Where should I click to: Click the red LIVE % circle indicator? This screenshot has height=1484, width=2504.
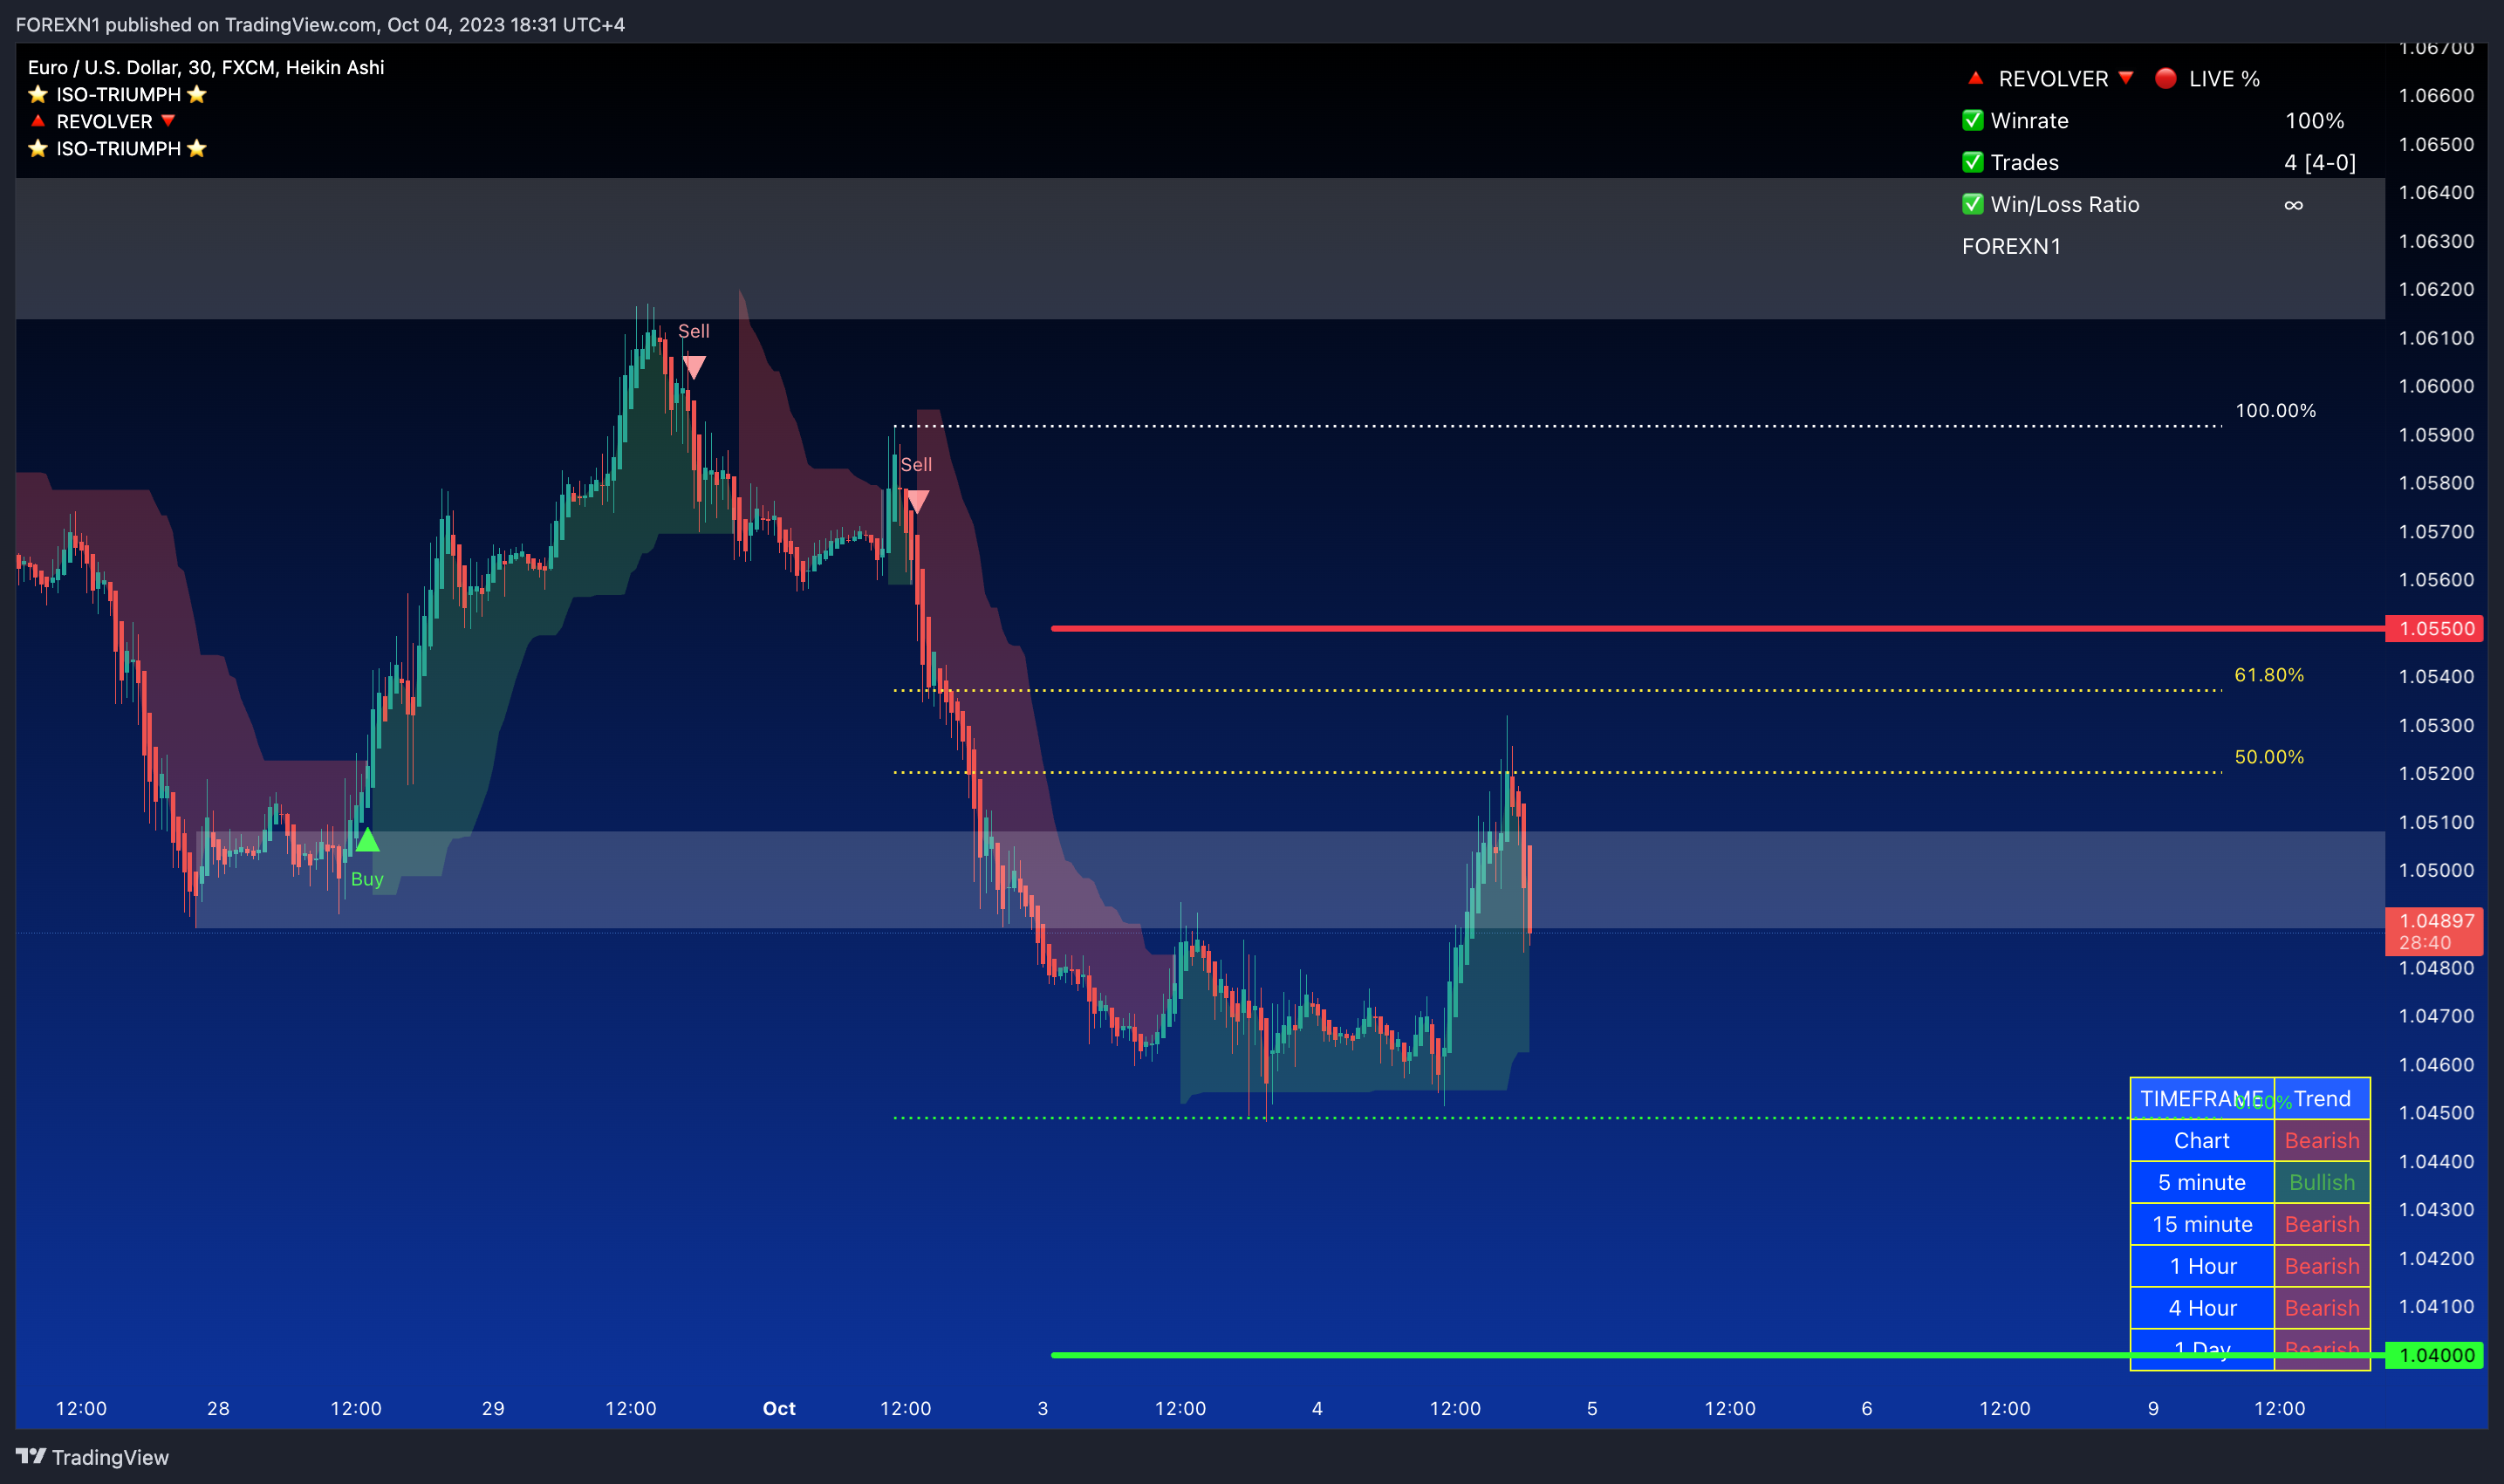click(2166, 78)
